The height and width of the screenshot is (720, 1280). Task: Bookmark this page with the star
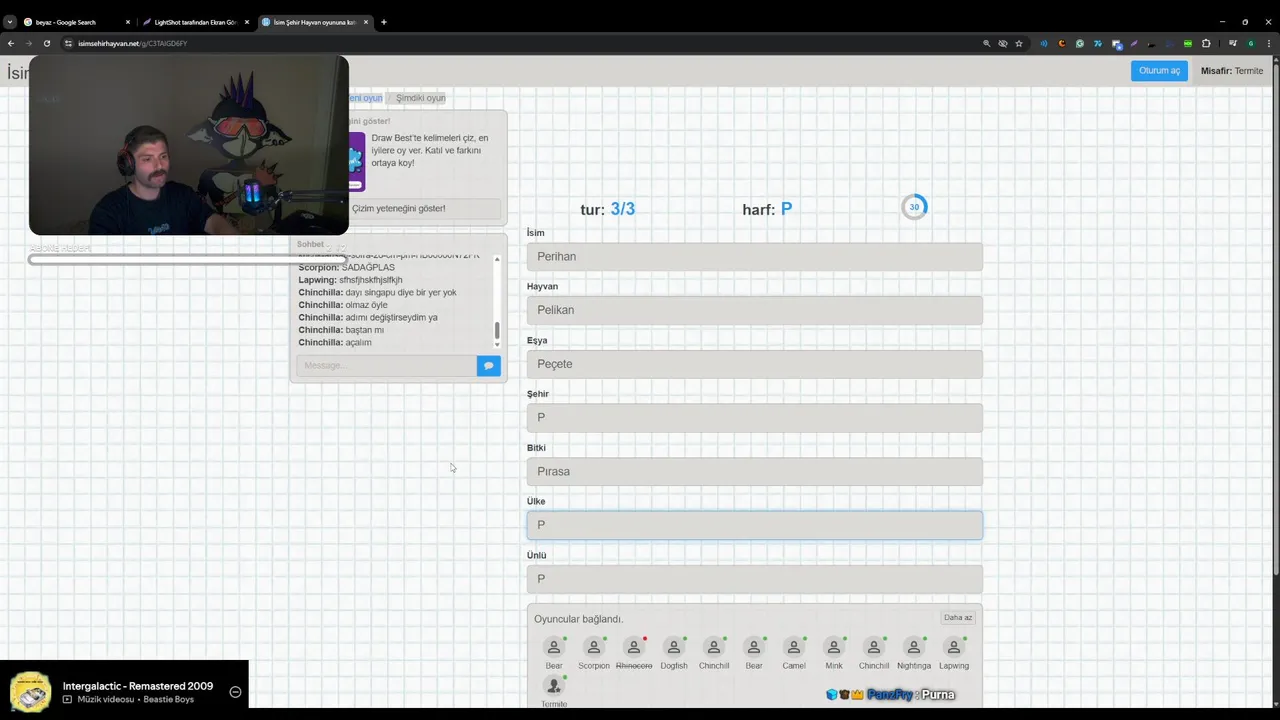[1019, 44]
